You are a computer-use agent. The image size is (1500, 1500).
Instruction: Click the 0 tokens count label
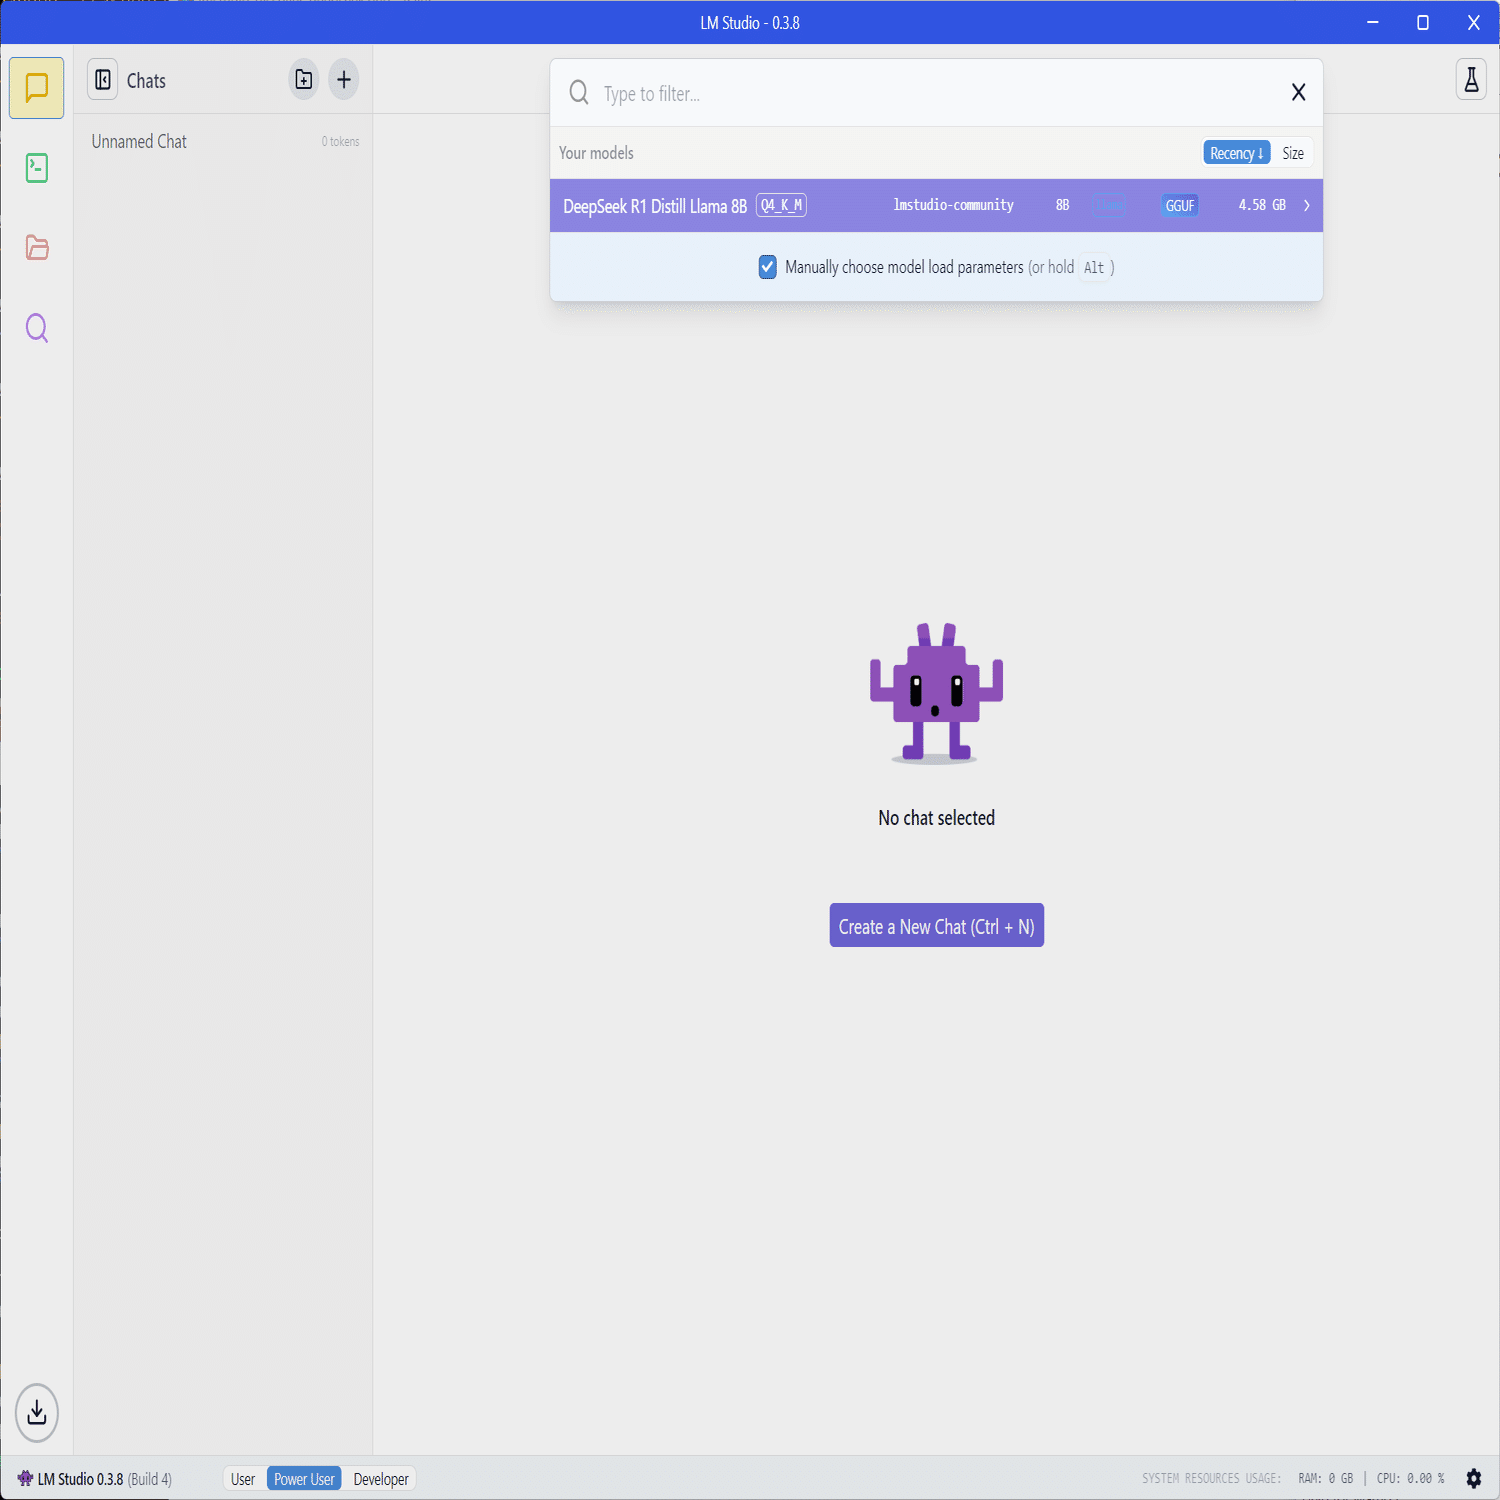tap(340, 142)
